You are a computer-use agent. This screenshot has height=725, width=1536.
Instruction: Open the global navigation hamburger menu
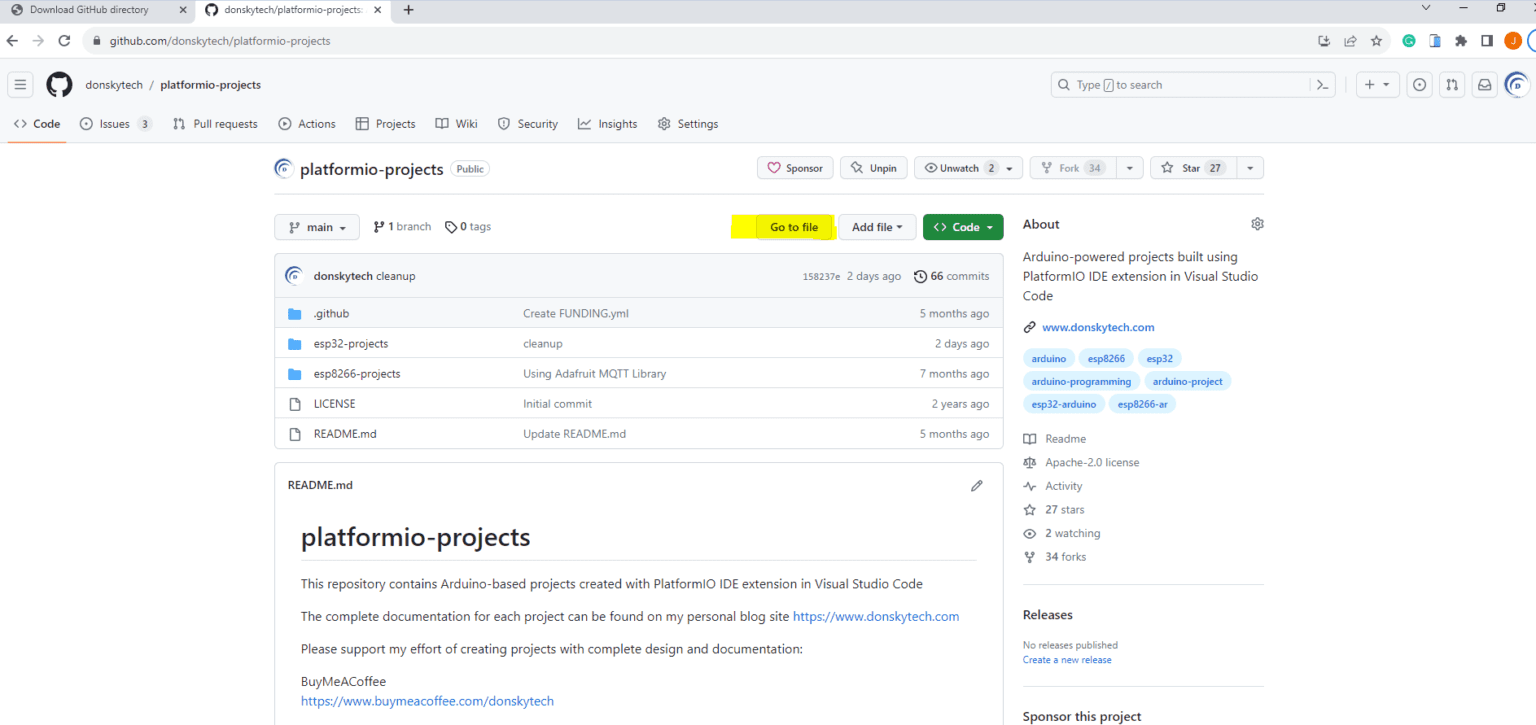20,84
